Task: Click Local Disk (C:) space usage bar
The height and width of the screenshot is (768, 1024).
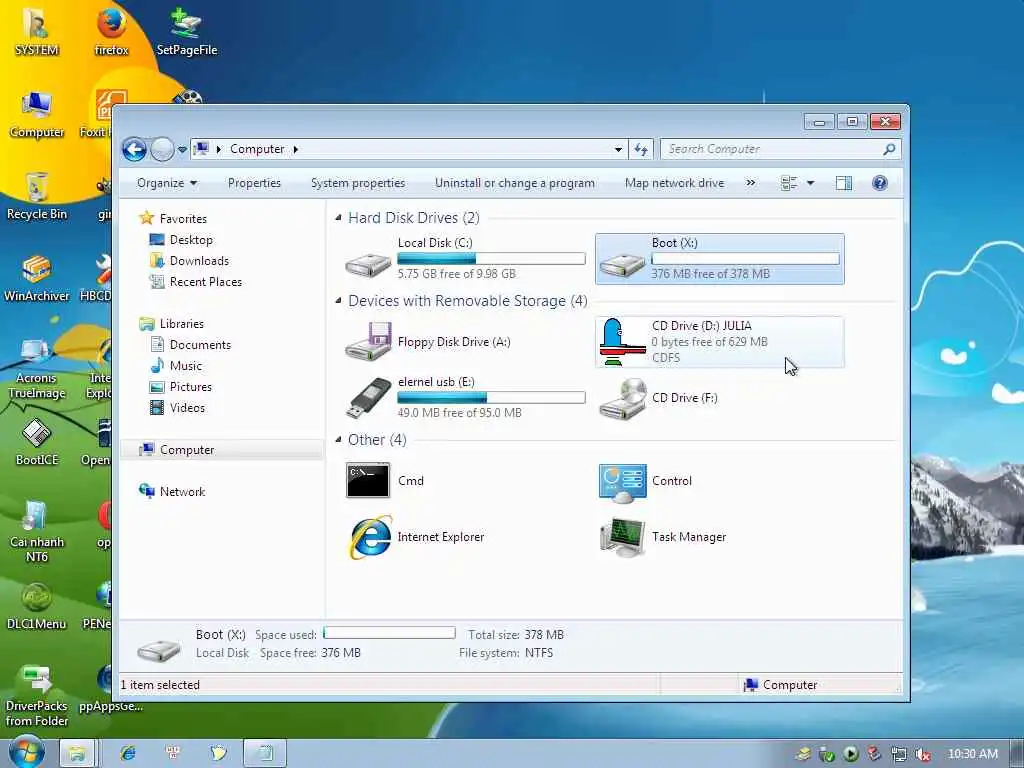Action: click(491, 259)
